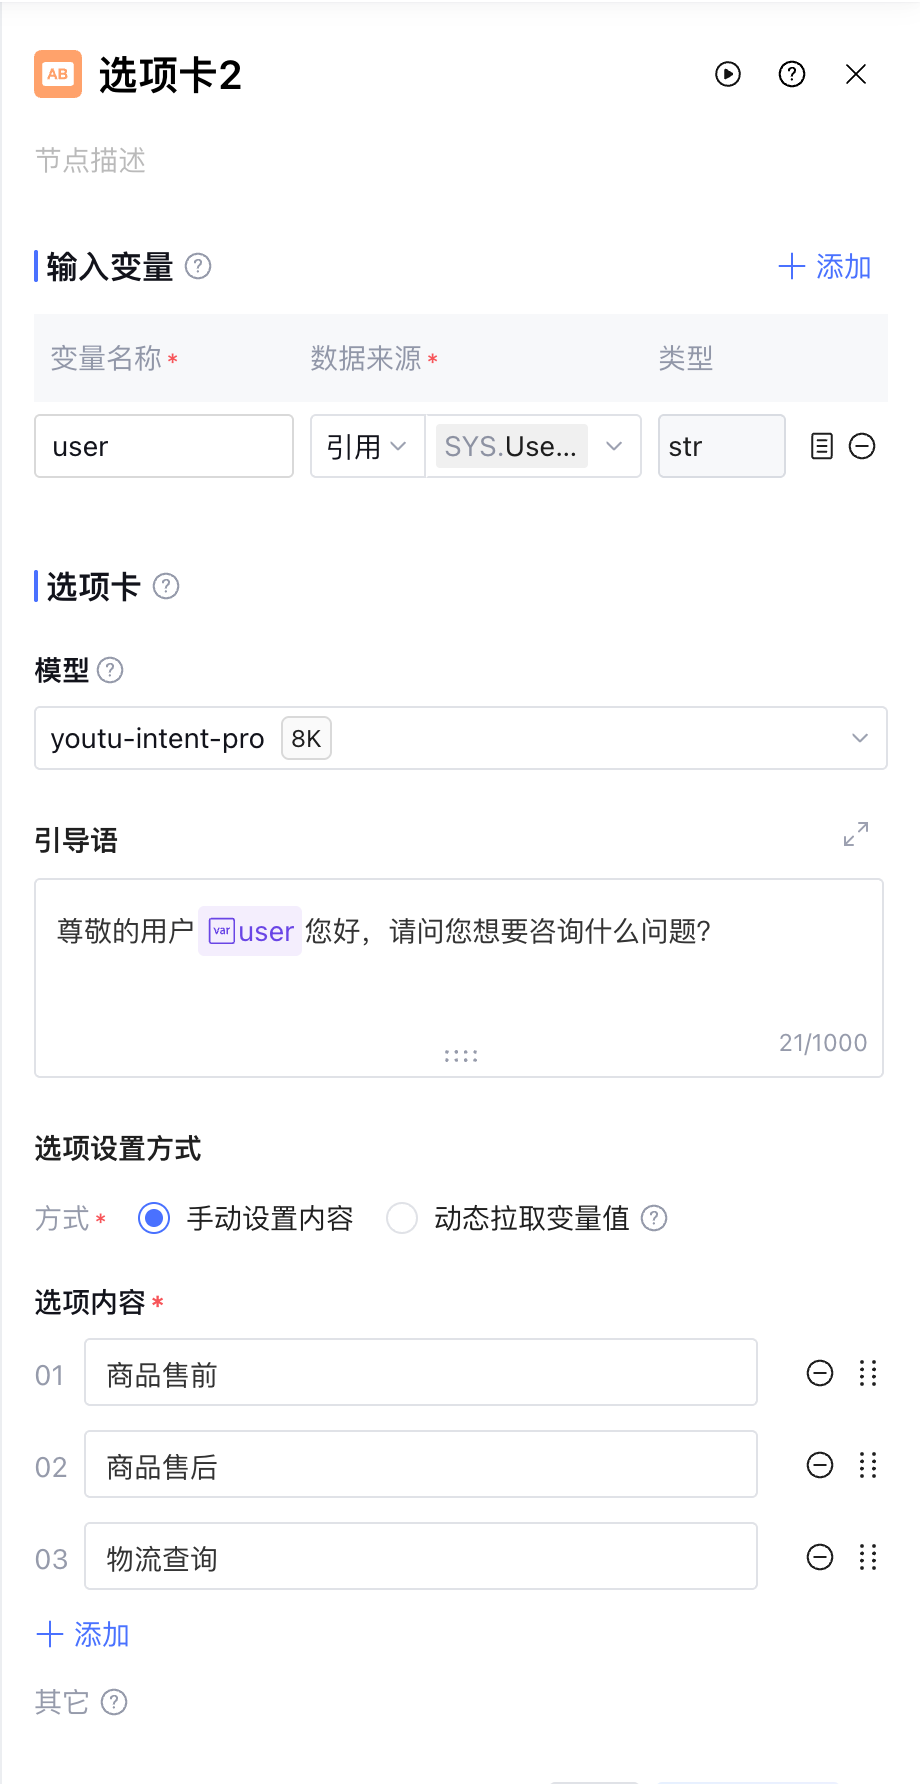Select 手动设置内容 radio option

(x=154, y=1218)
